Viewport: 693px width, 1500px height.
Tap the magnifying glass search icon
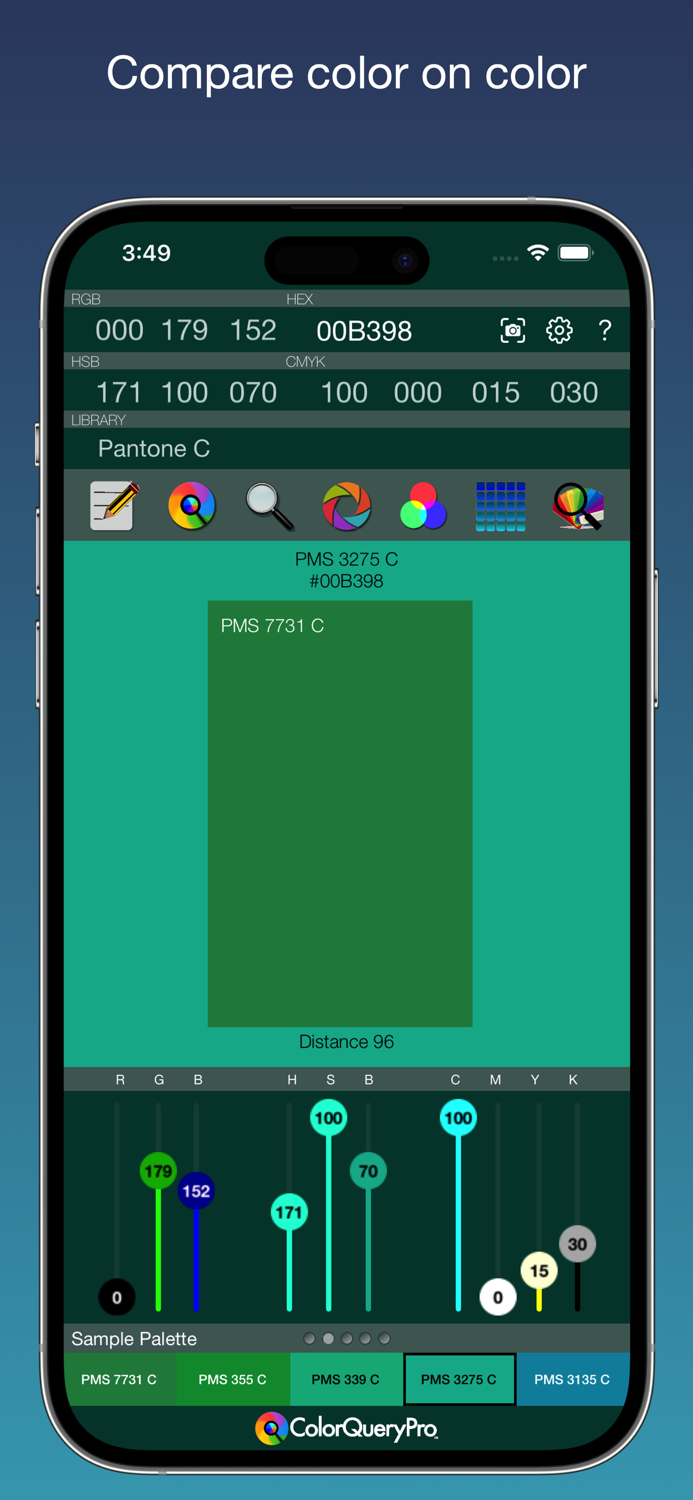coord(269,506)
